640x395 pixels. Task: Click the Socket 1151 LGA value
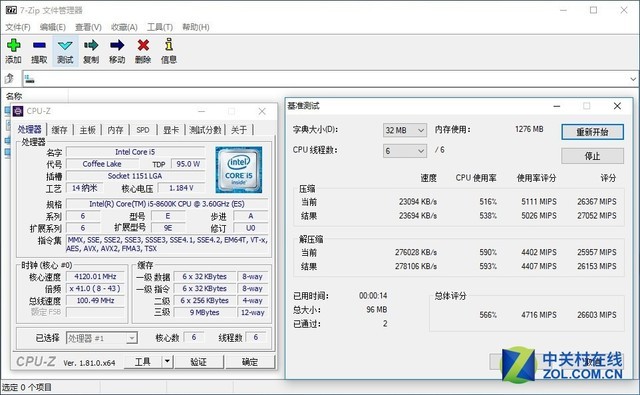coord(136,176)
